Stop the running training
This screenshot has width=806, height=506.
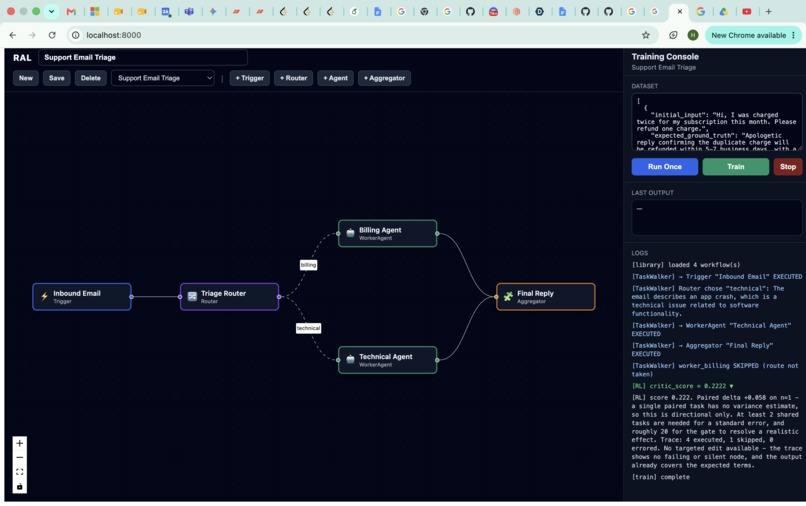point(787,167)
